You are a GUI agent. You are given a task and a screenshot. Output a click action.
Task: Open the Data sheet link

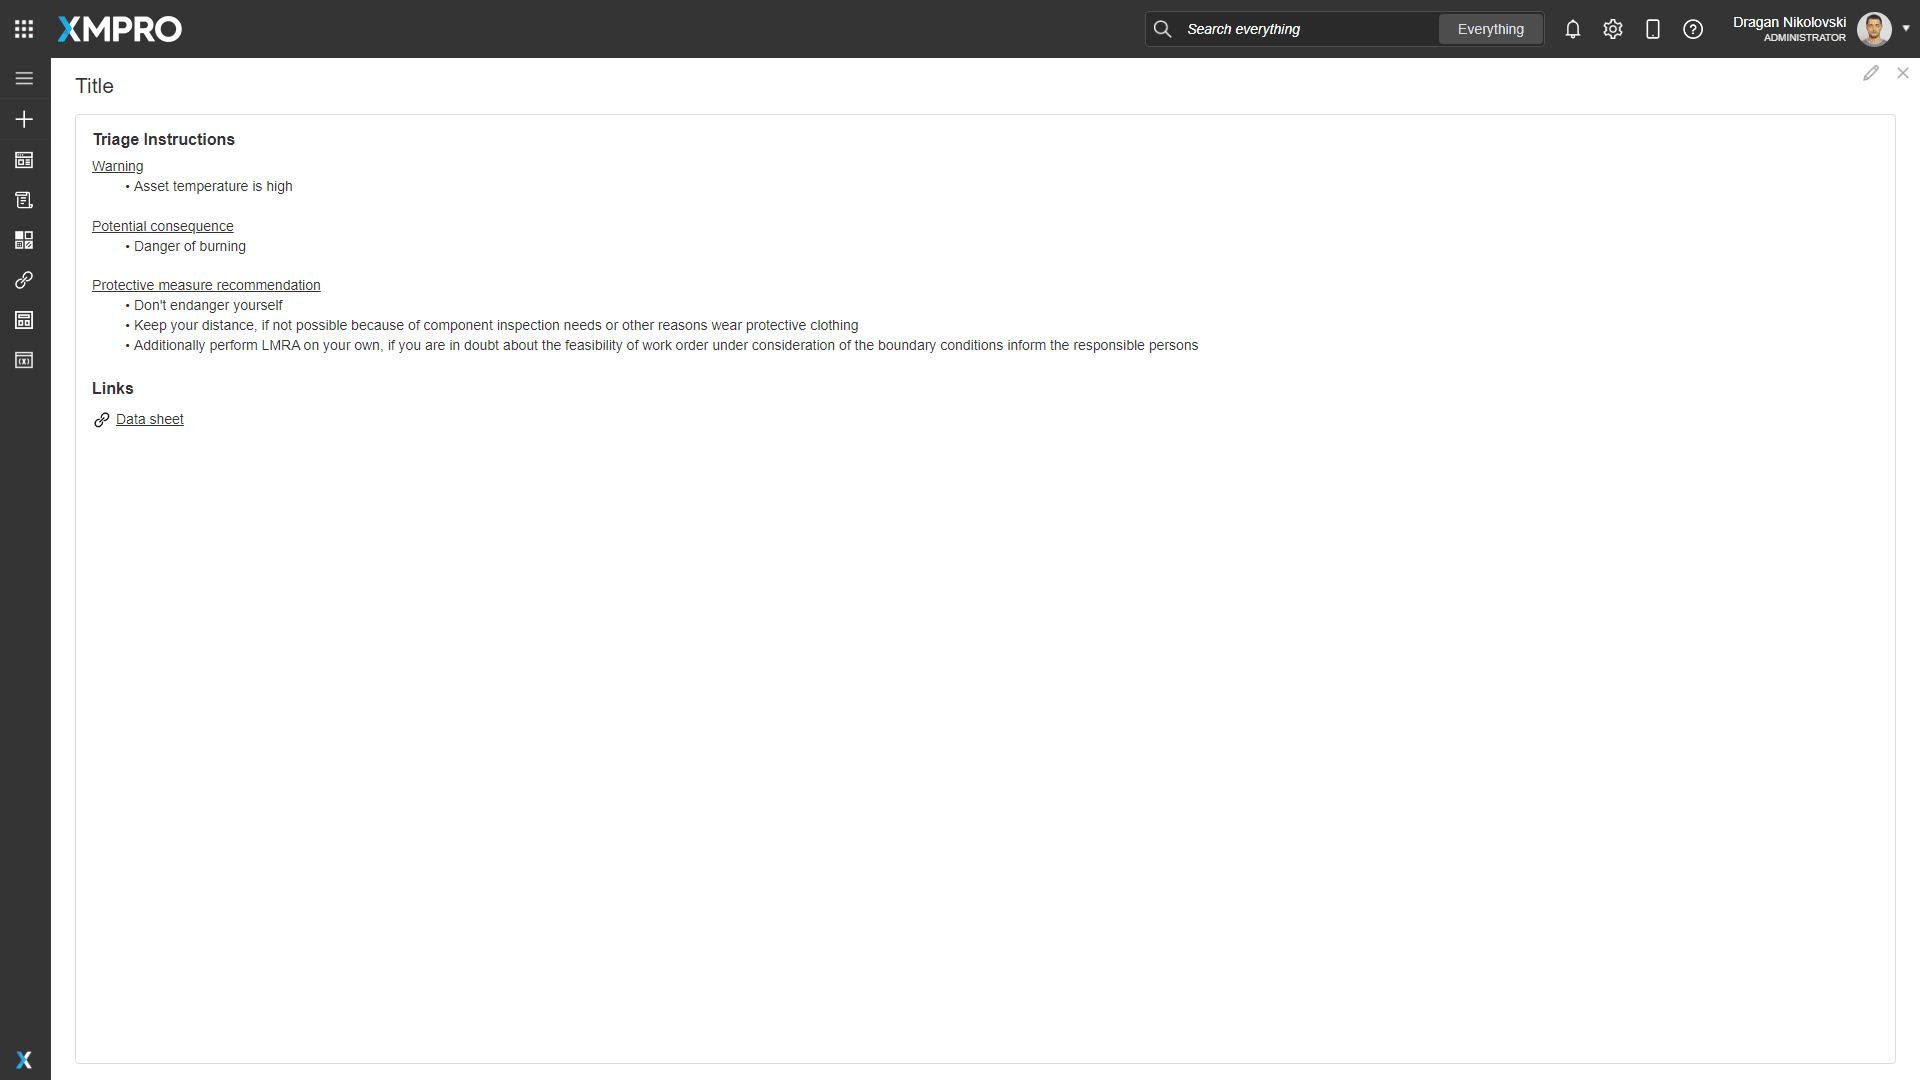point(150,419)
